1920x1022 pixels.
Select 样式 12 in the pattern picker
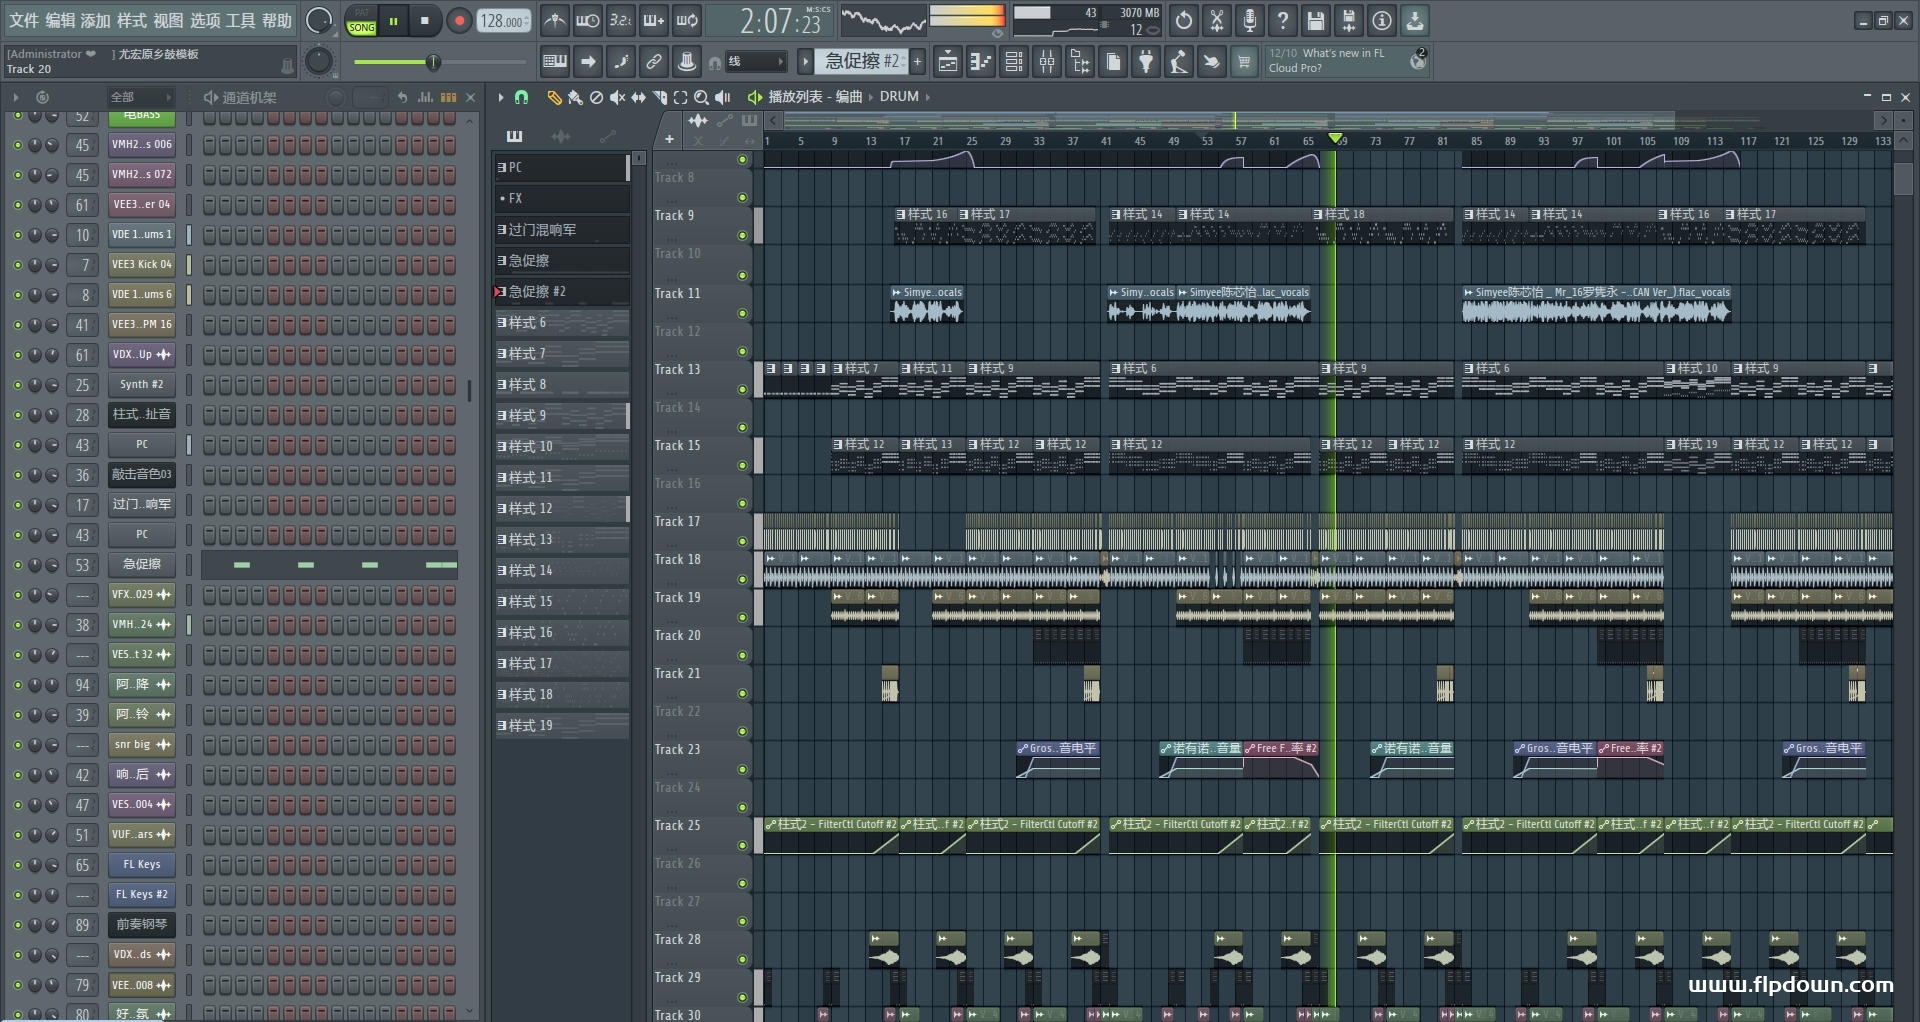(560, 509)
